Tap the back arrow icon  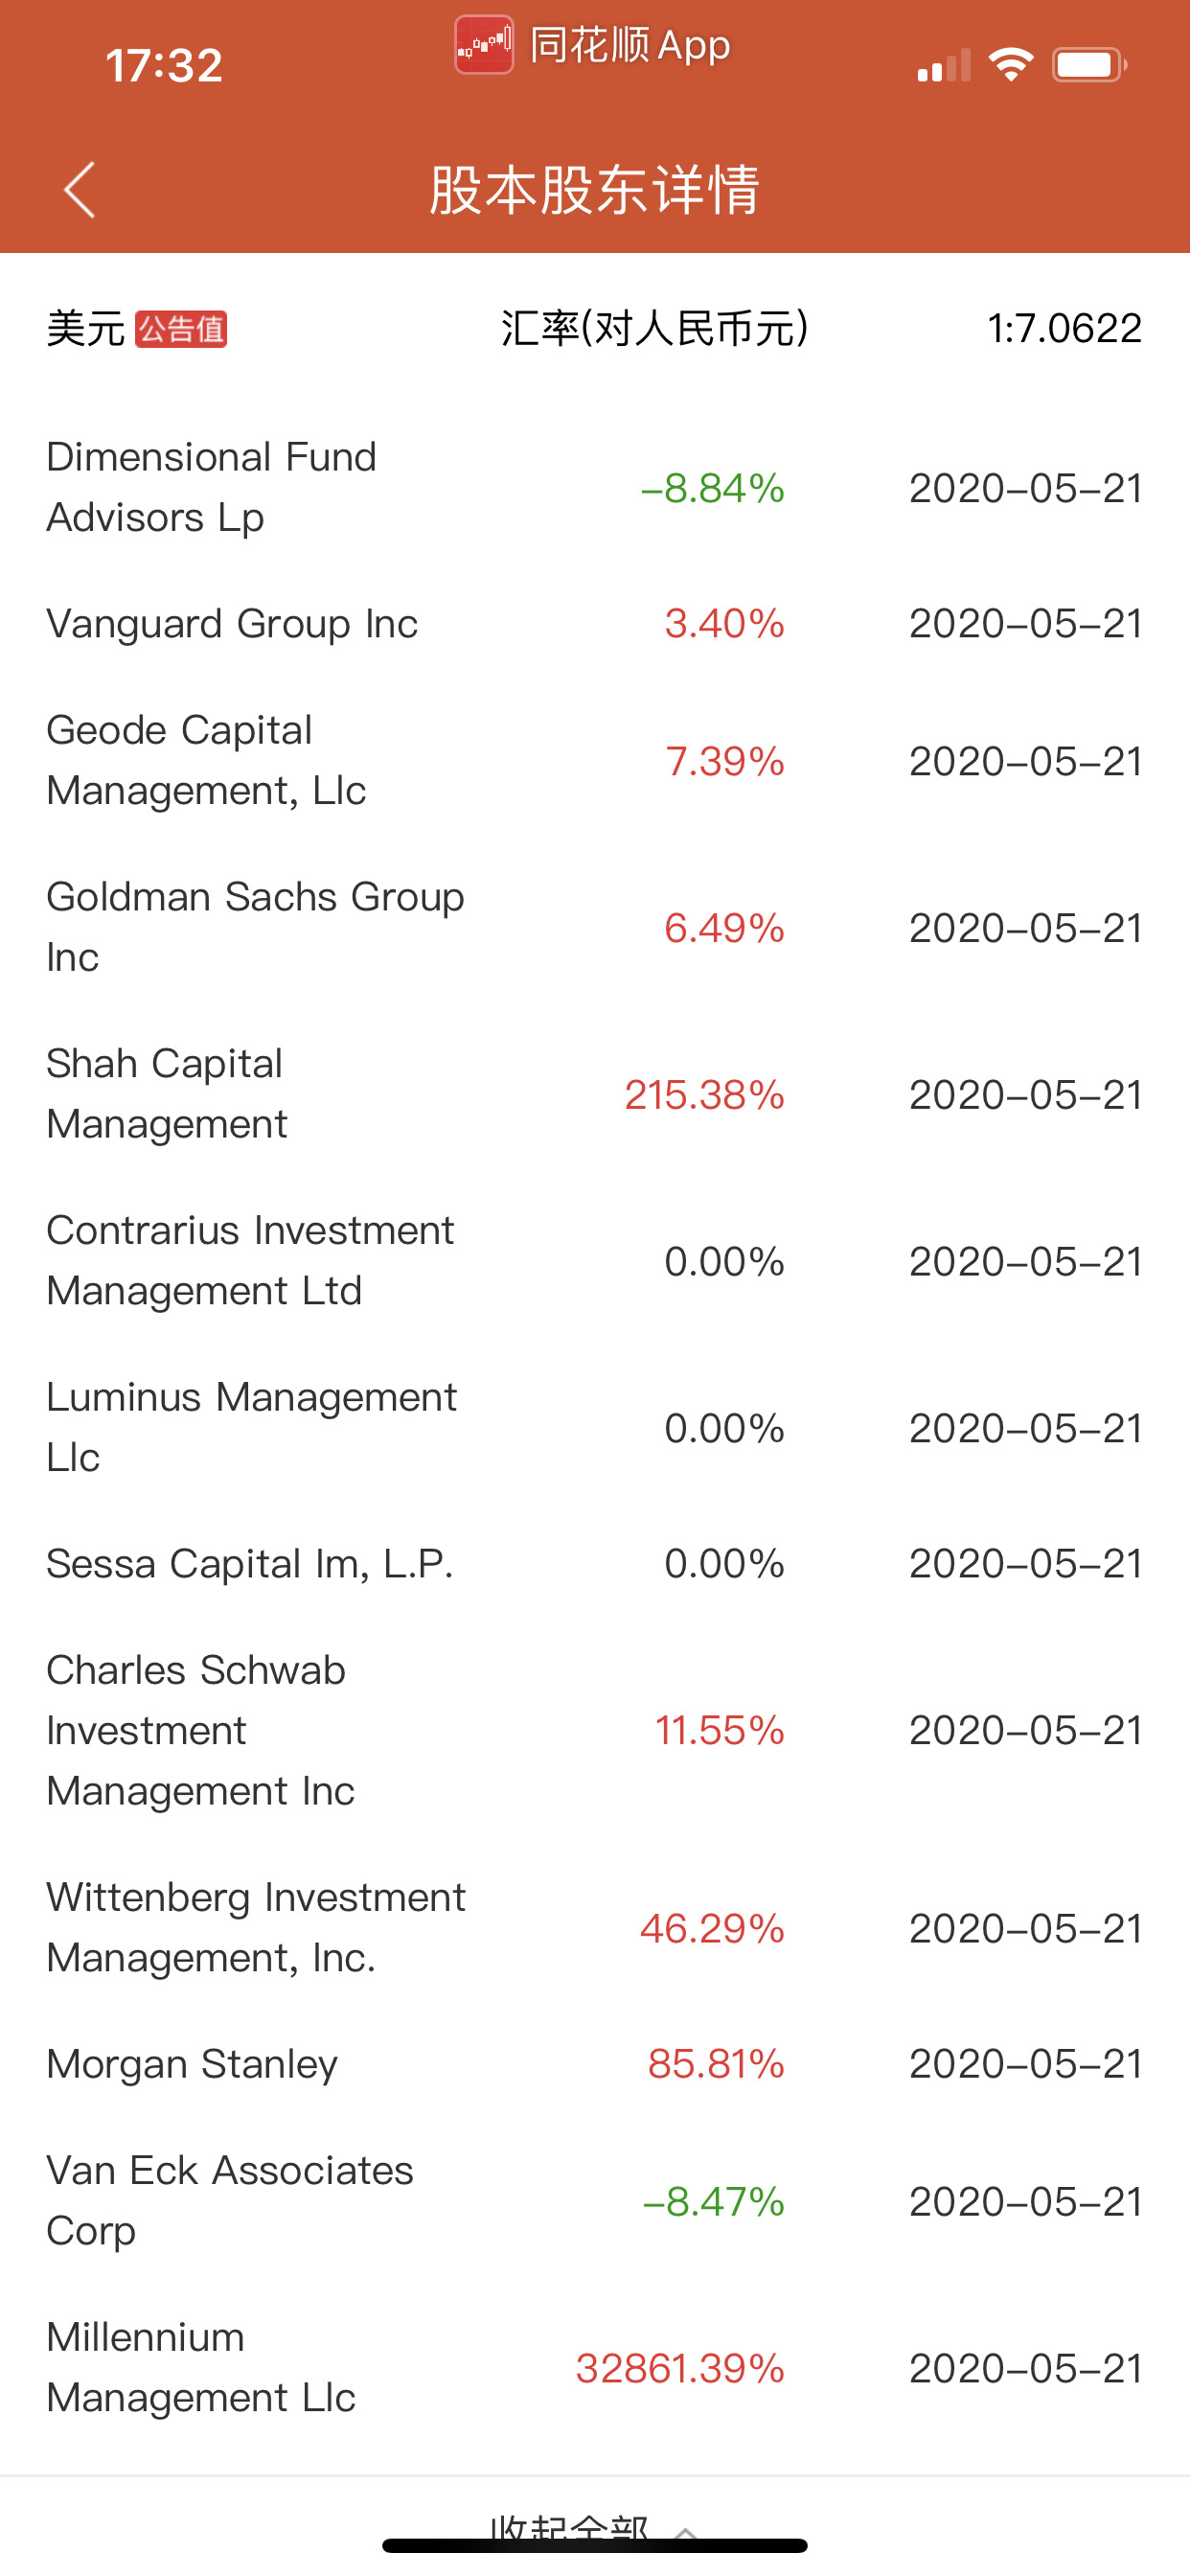[79, 189]
